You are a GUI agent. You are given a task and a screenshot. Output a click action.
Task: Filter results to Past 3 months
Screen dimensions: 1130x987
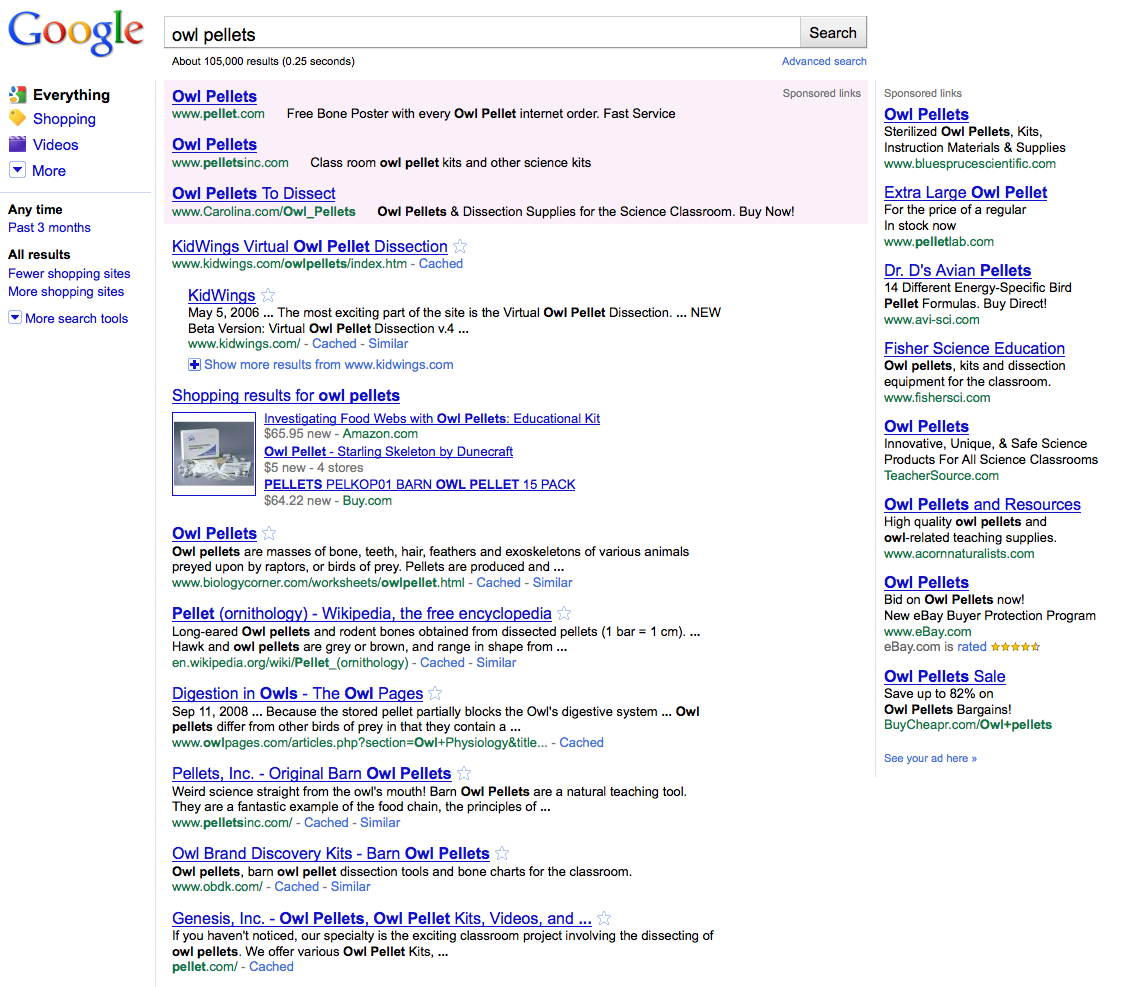pyautogui.click(x=49, y=228)
